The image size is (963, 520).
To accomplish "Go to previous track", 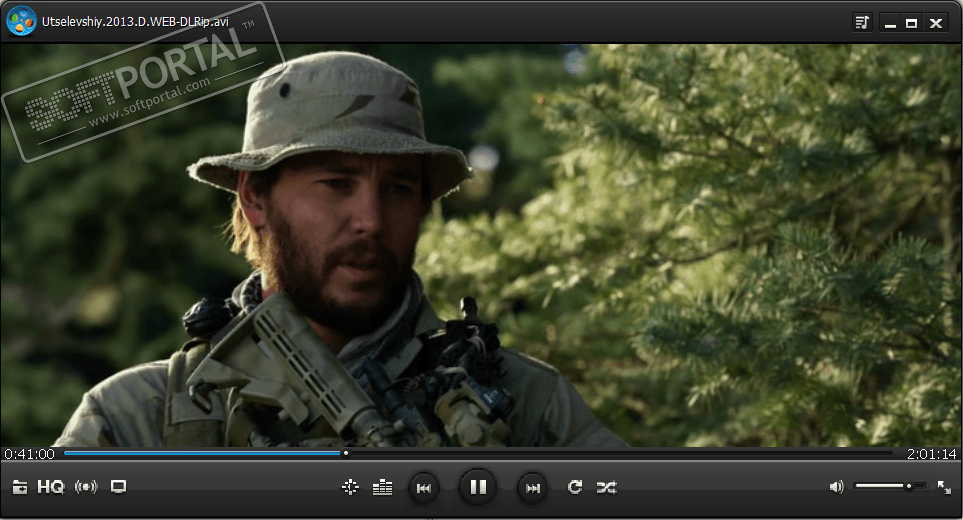I will [x=424, y=488].
